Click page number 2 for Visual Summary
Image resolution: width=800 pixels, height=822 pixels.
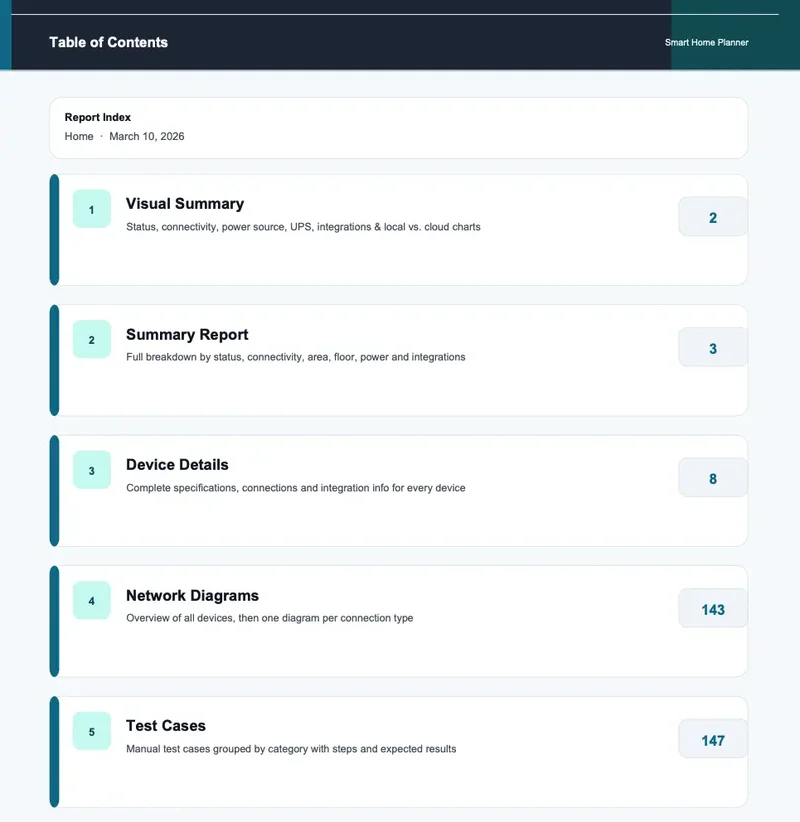(x=713, y=216)
